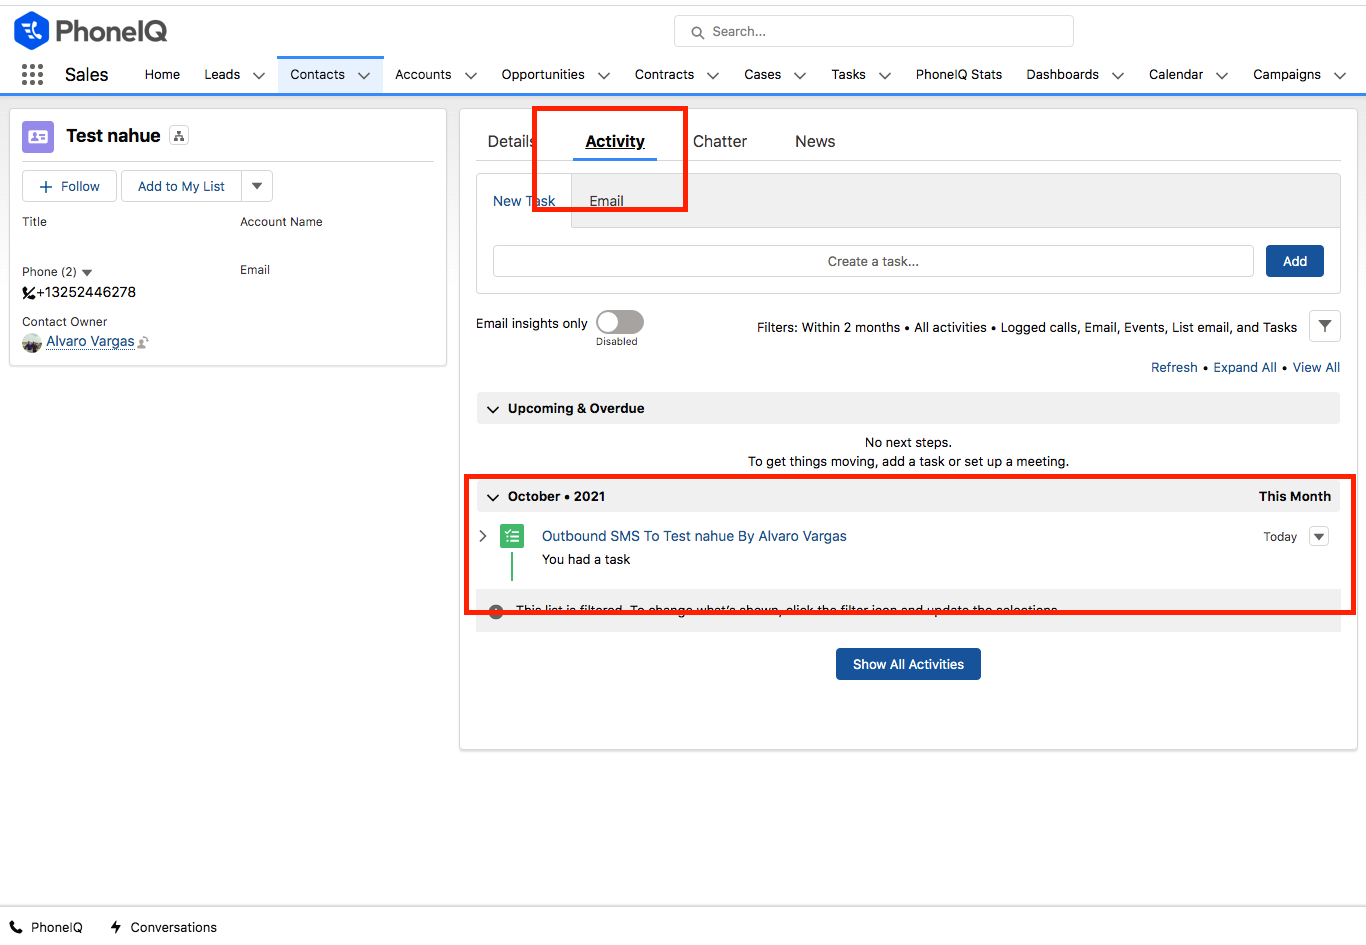Open the activity filter funnel icon

[1324, 326]
